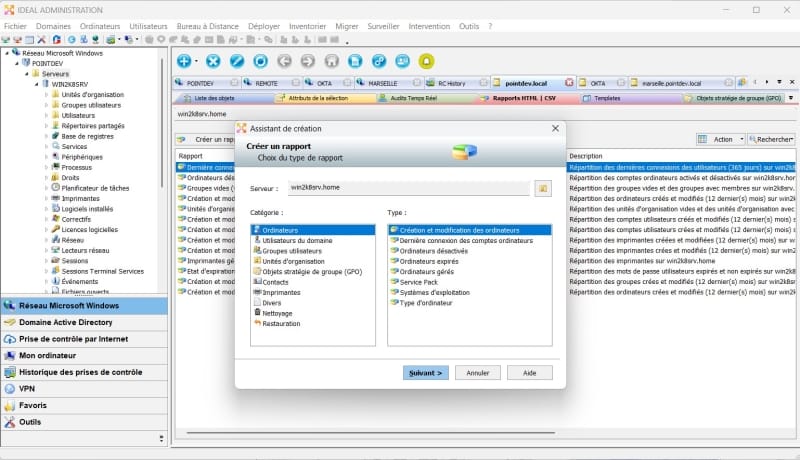Click the server browse icon beside Serveur field
800x460 pixels.
543,188
